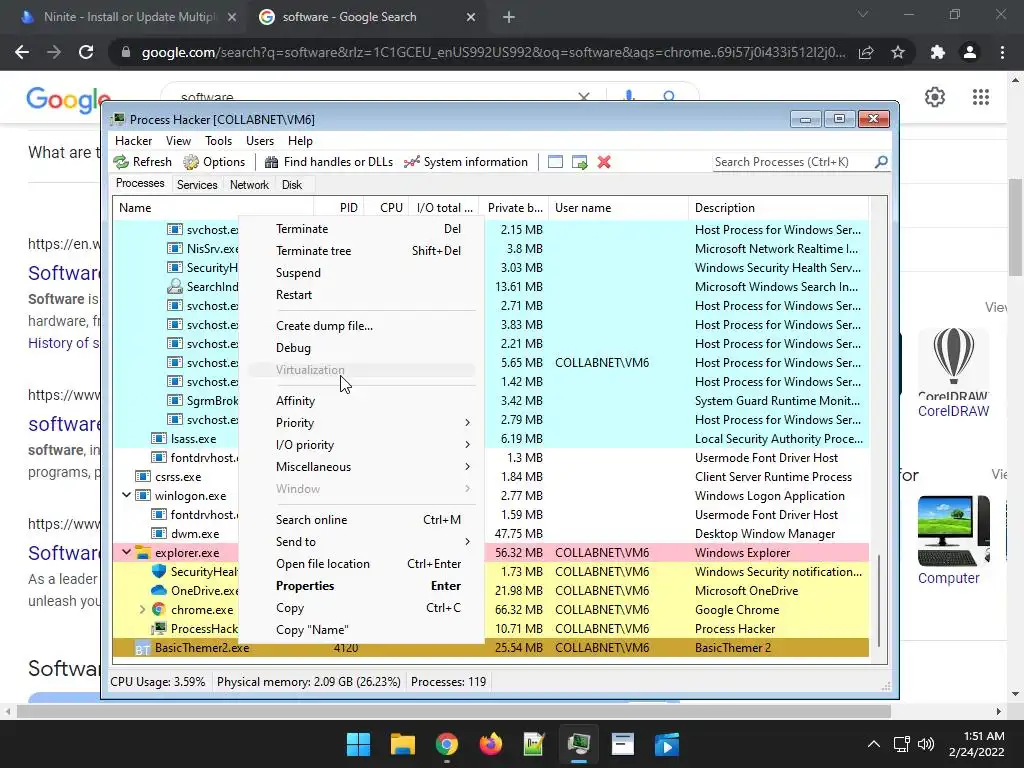1024x768 pixels.
Task: Open the Tools menu
Action: pos(218,141)
